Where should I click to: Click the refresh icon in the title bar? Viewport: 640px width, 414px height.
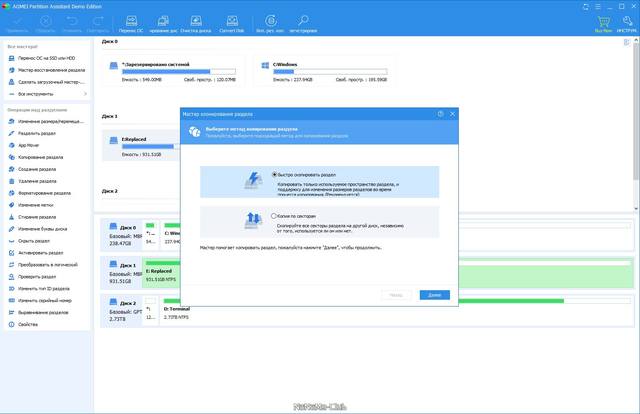tap(586, 7)
